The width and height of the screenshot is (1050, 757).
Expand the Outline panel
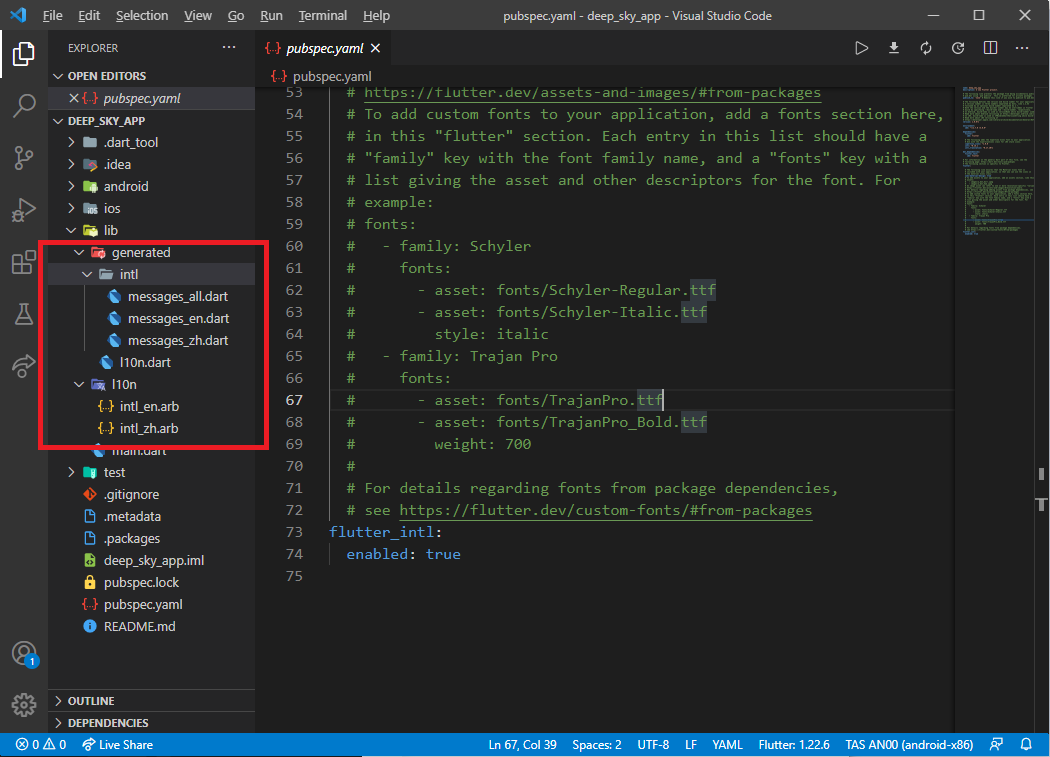[151, 701]
